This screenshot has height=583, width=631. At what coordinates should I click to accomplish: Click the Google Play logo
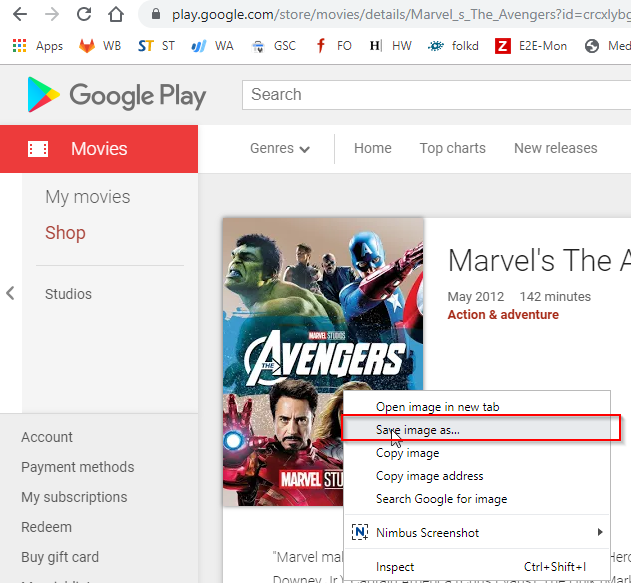pyautogui.click(x=117, y=95)
